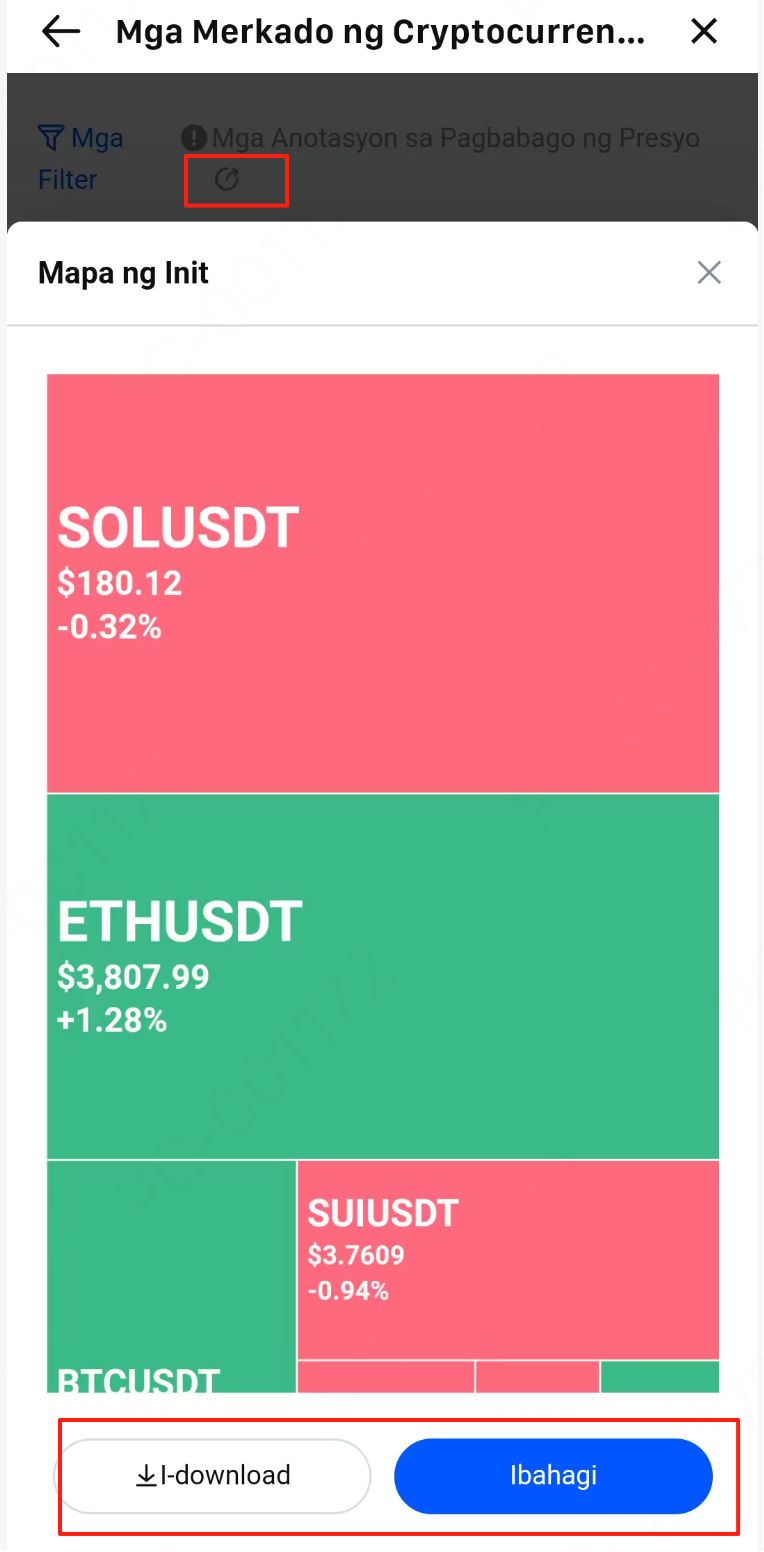Tap the back arrow icon

pos(60,32)
